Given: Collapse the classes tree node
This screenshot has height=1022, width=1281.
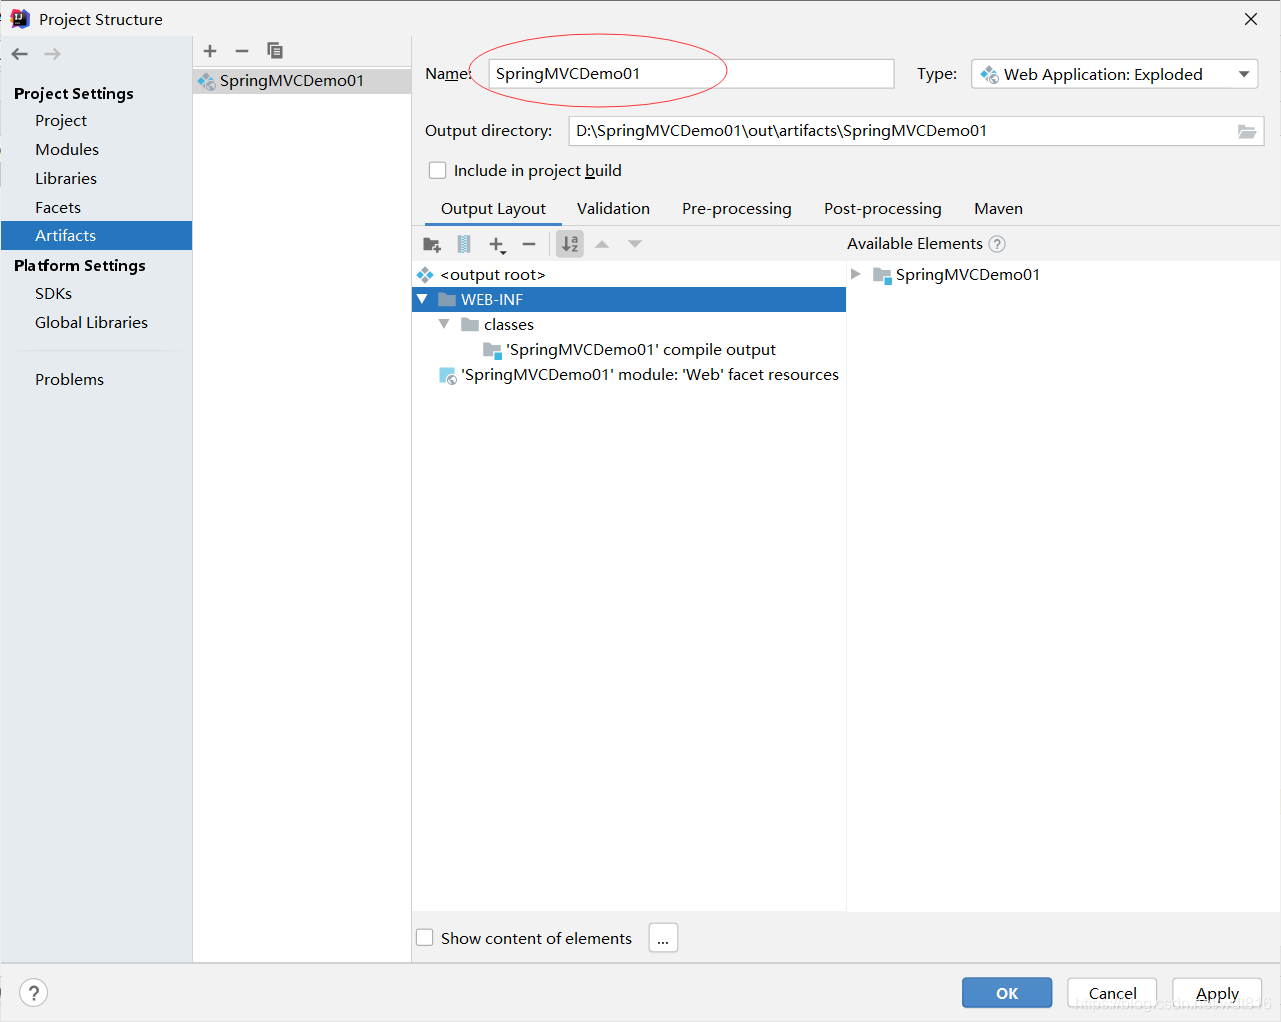Looking at the screenshot, I should (444, 324).
